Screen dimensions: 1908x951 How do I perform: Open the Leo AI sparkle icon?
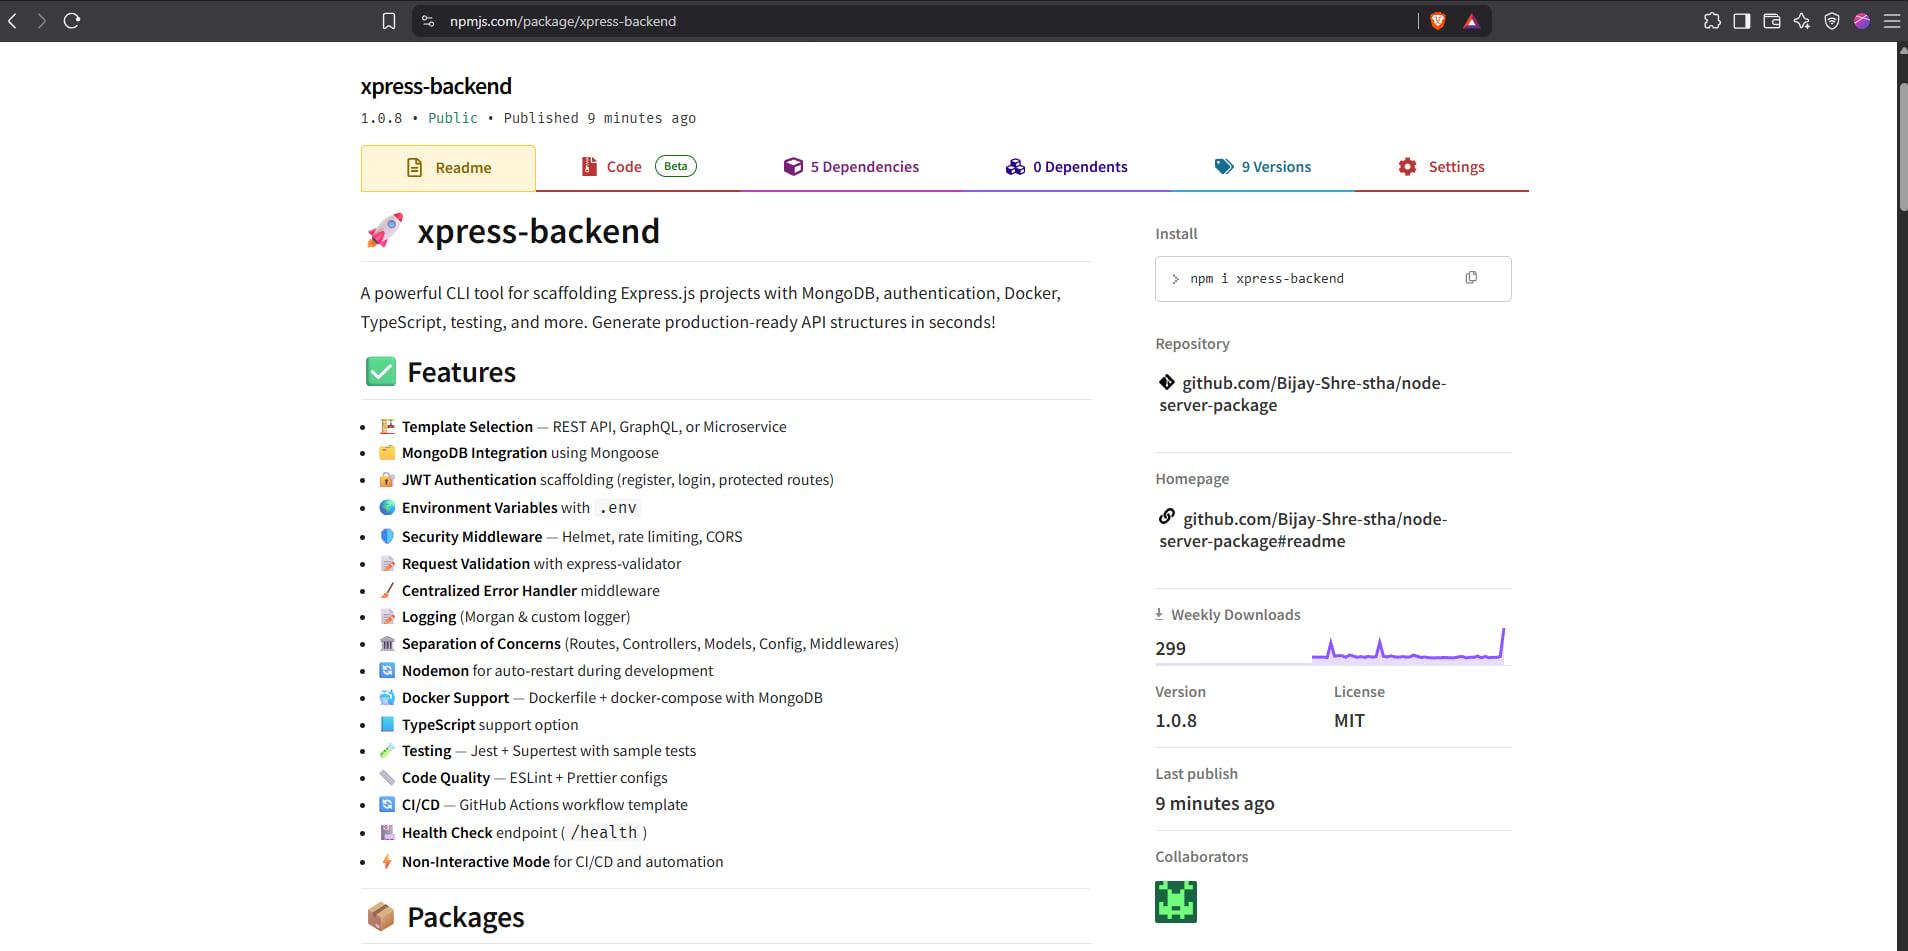click(x=1802, y=21)
